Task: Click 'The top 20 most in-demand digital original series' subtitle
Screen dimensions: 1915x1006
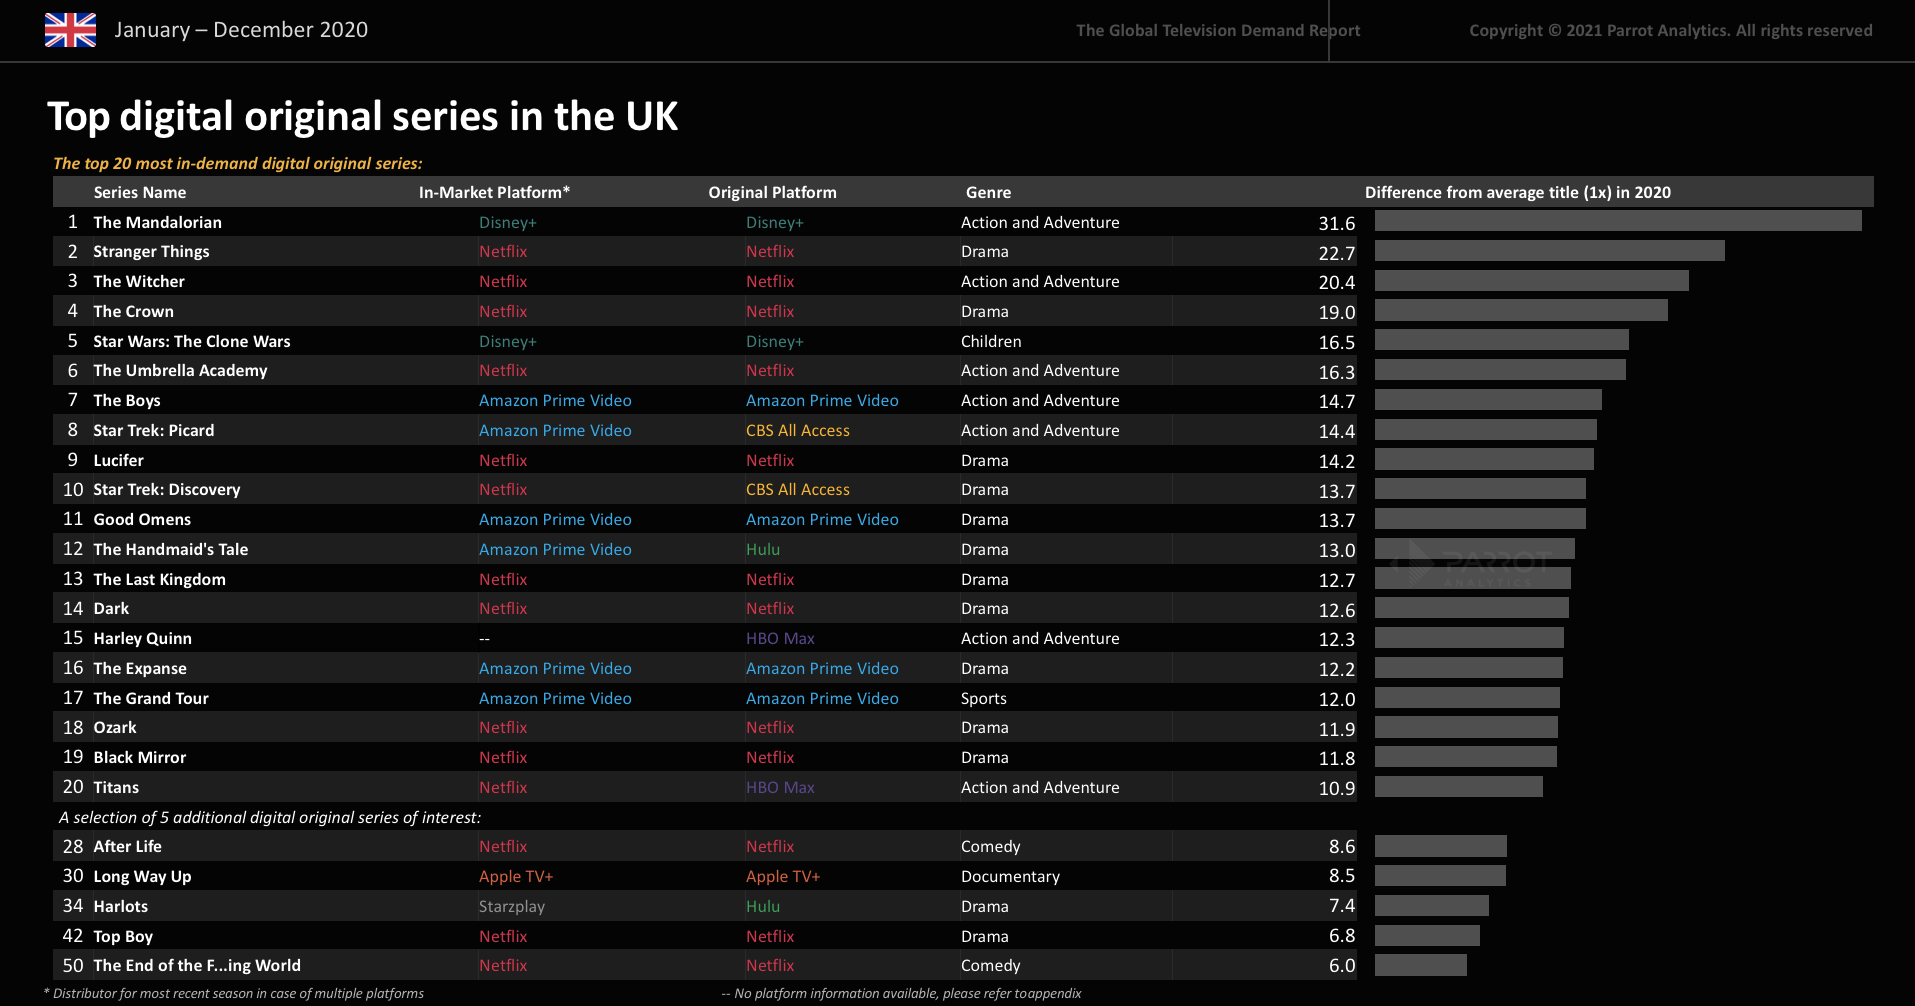Action: tap(238, 163)
